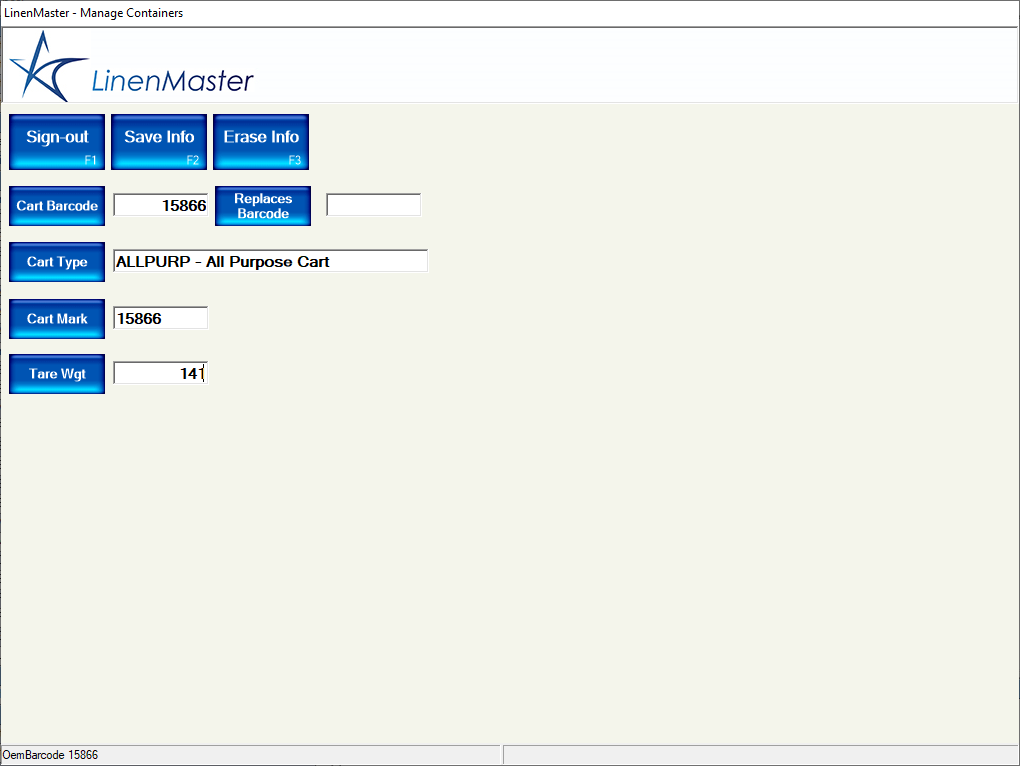Click the LinenMaster - Manage Containers title
1020x766 pixels.
coord(93,13)
